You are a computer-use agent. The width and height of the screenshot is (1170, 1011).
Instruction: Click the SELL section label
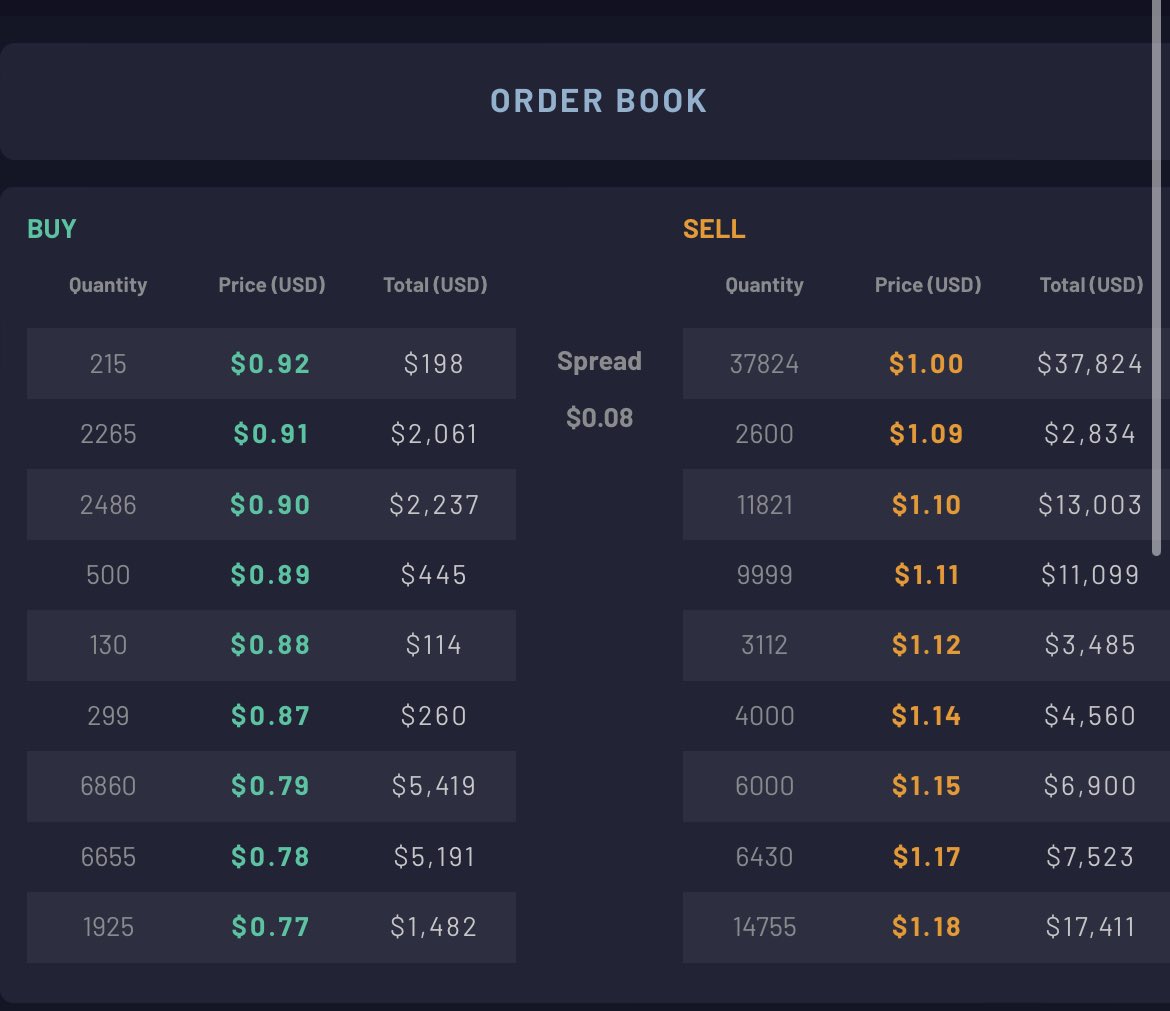pos(713,228)
